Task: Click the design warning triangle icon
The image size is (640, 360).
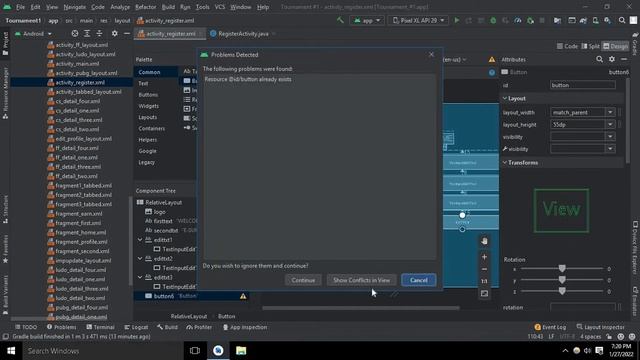Action: [x=492, y=60]
